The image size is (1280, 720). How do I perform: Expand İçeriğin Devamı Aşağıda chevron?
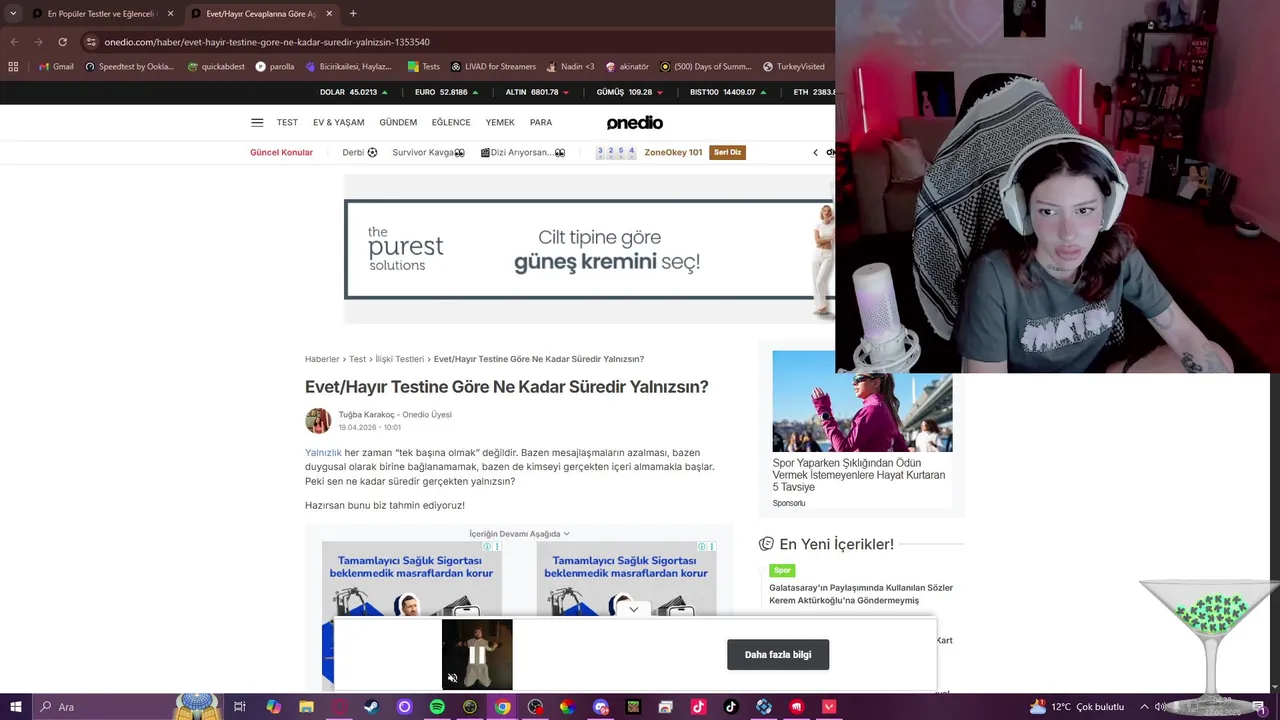pos(566,534)
